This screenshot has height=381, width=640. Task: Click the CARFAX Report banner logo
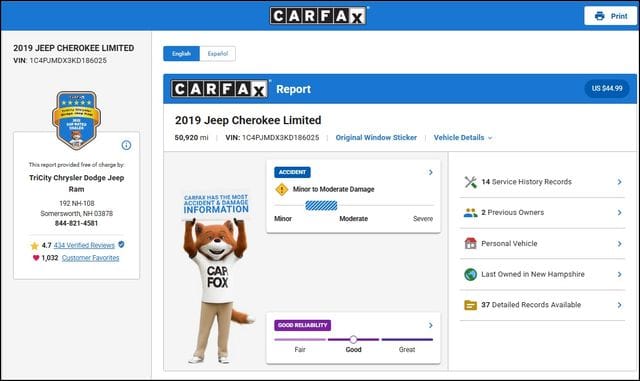point(220,89)
